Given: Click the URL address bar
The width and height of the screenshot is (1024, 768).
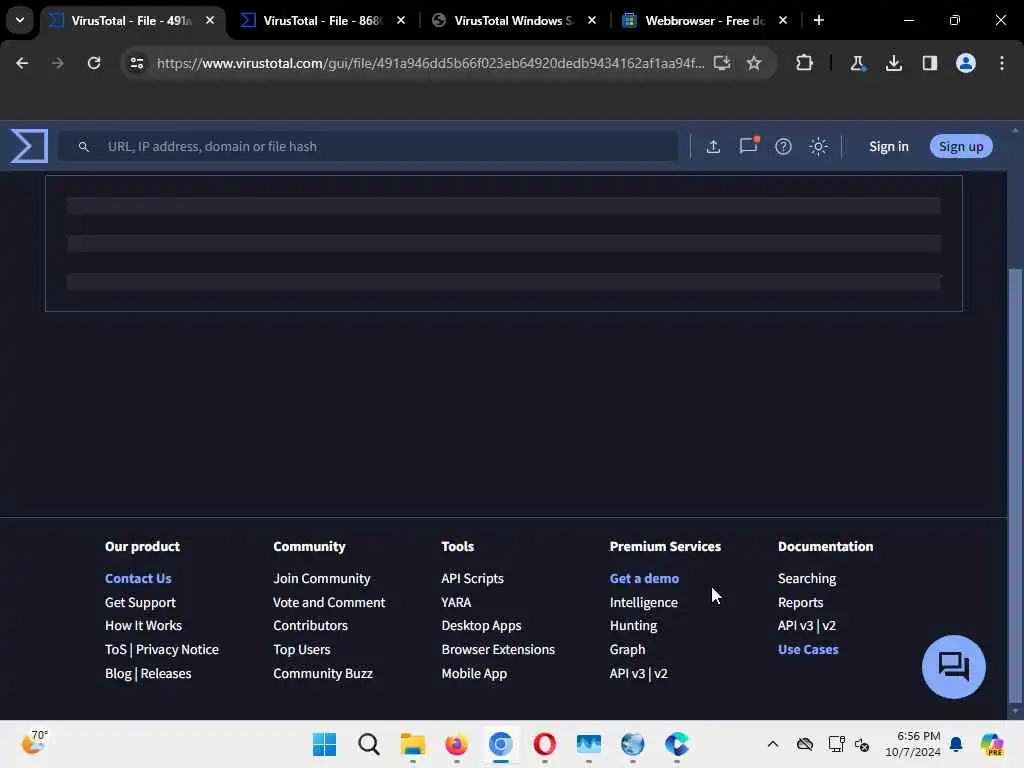Looking at the screenshot, I should 430,63.
